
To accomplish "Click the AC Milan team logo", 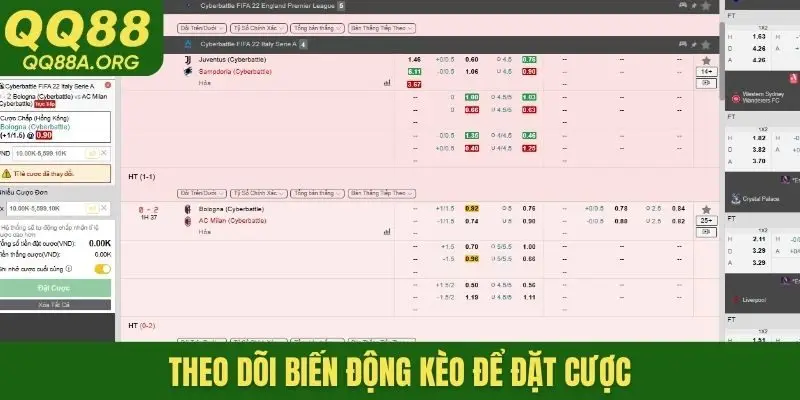I will coord(188,221).
